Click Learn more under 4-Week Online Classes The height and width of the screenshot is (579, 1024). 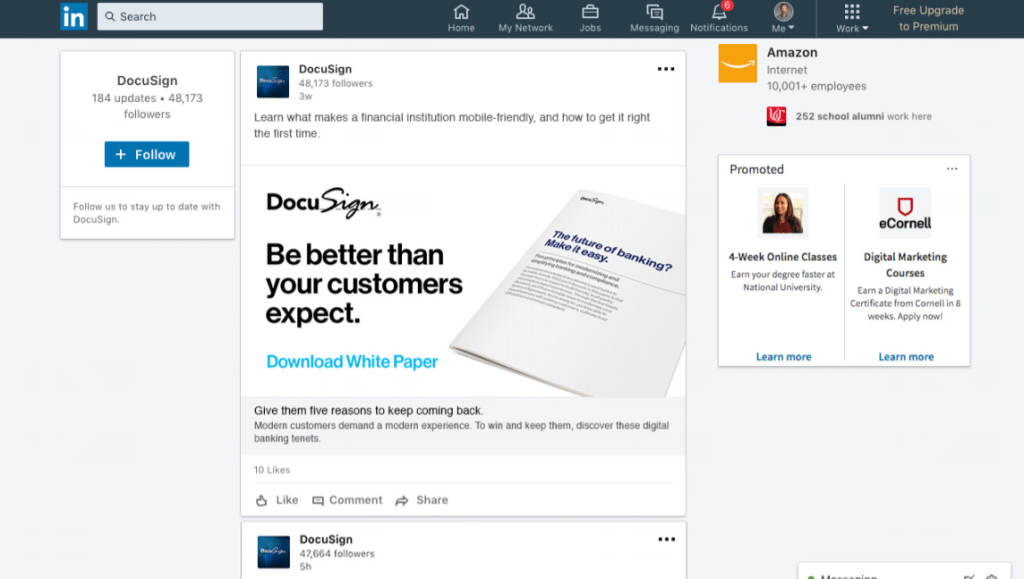tap(783, 357)
